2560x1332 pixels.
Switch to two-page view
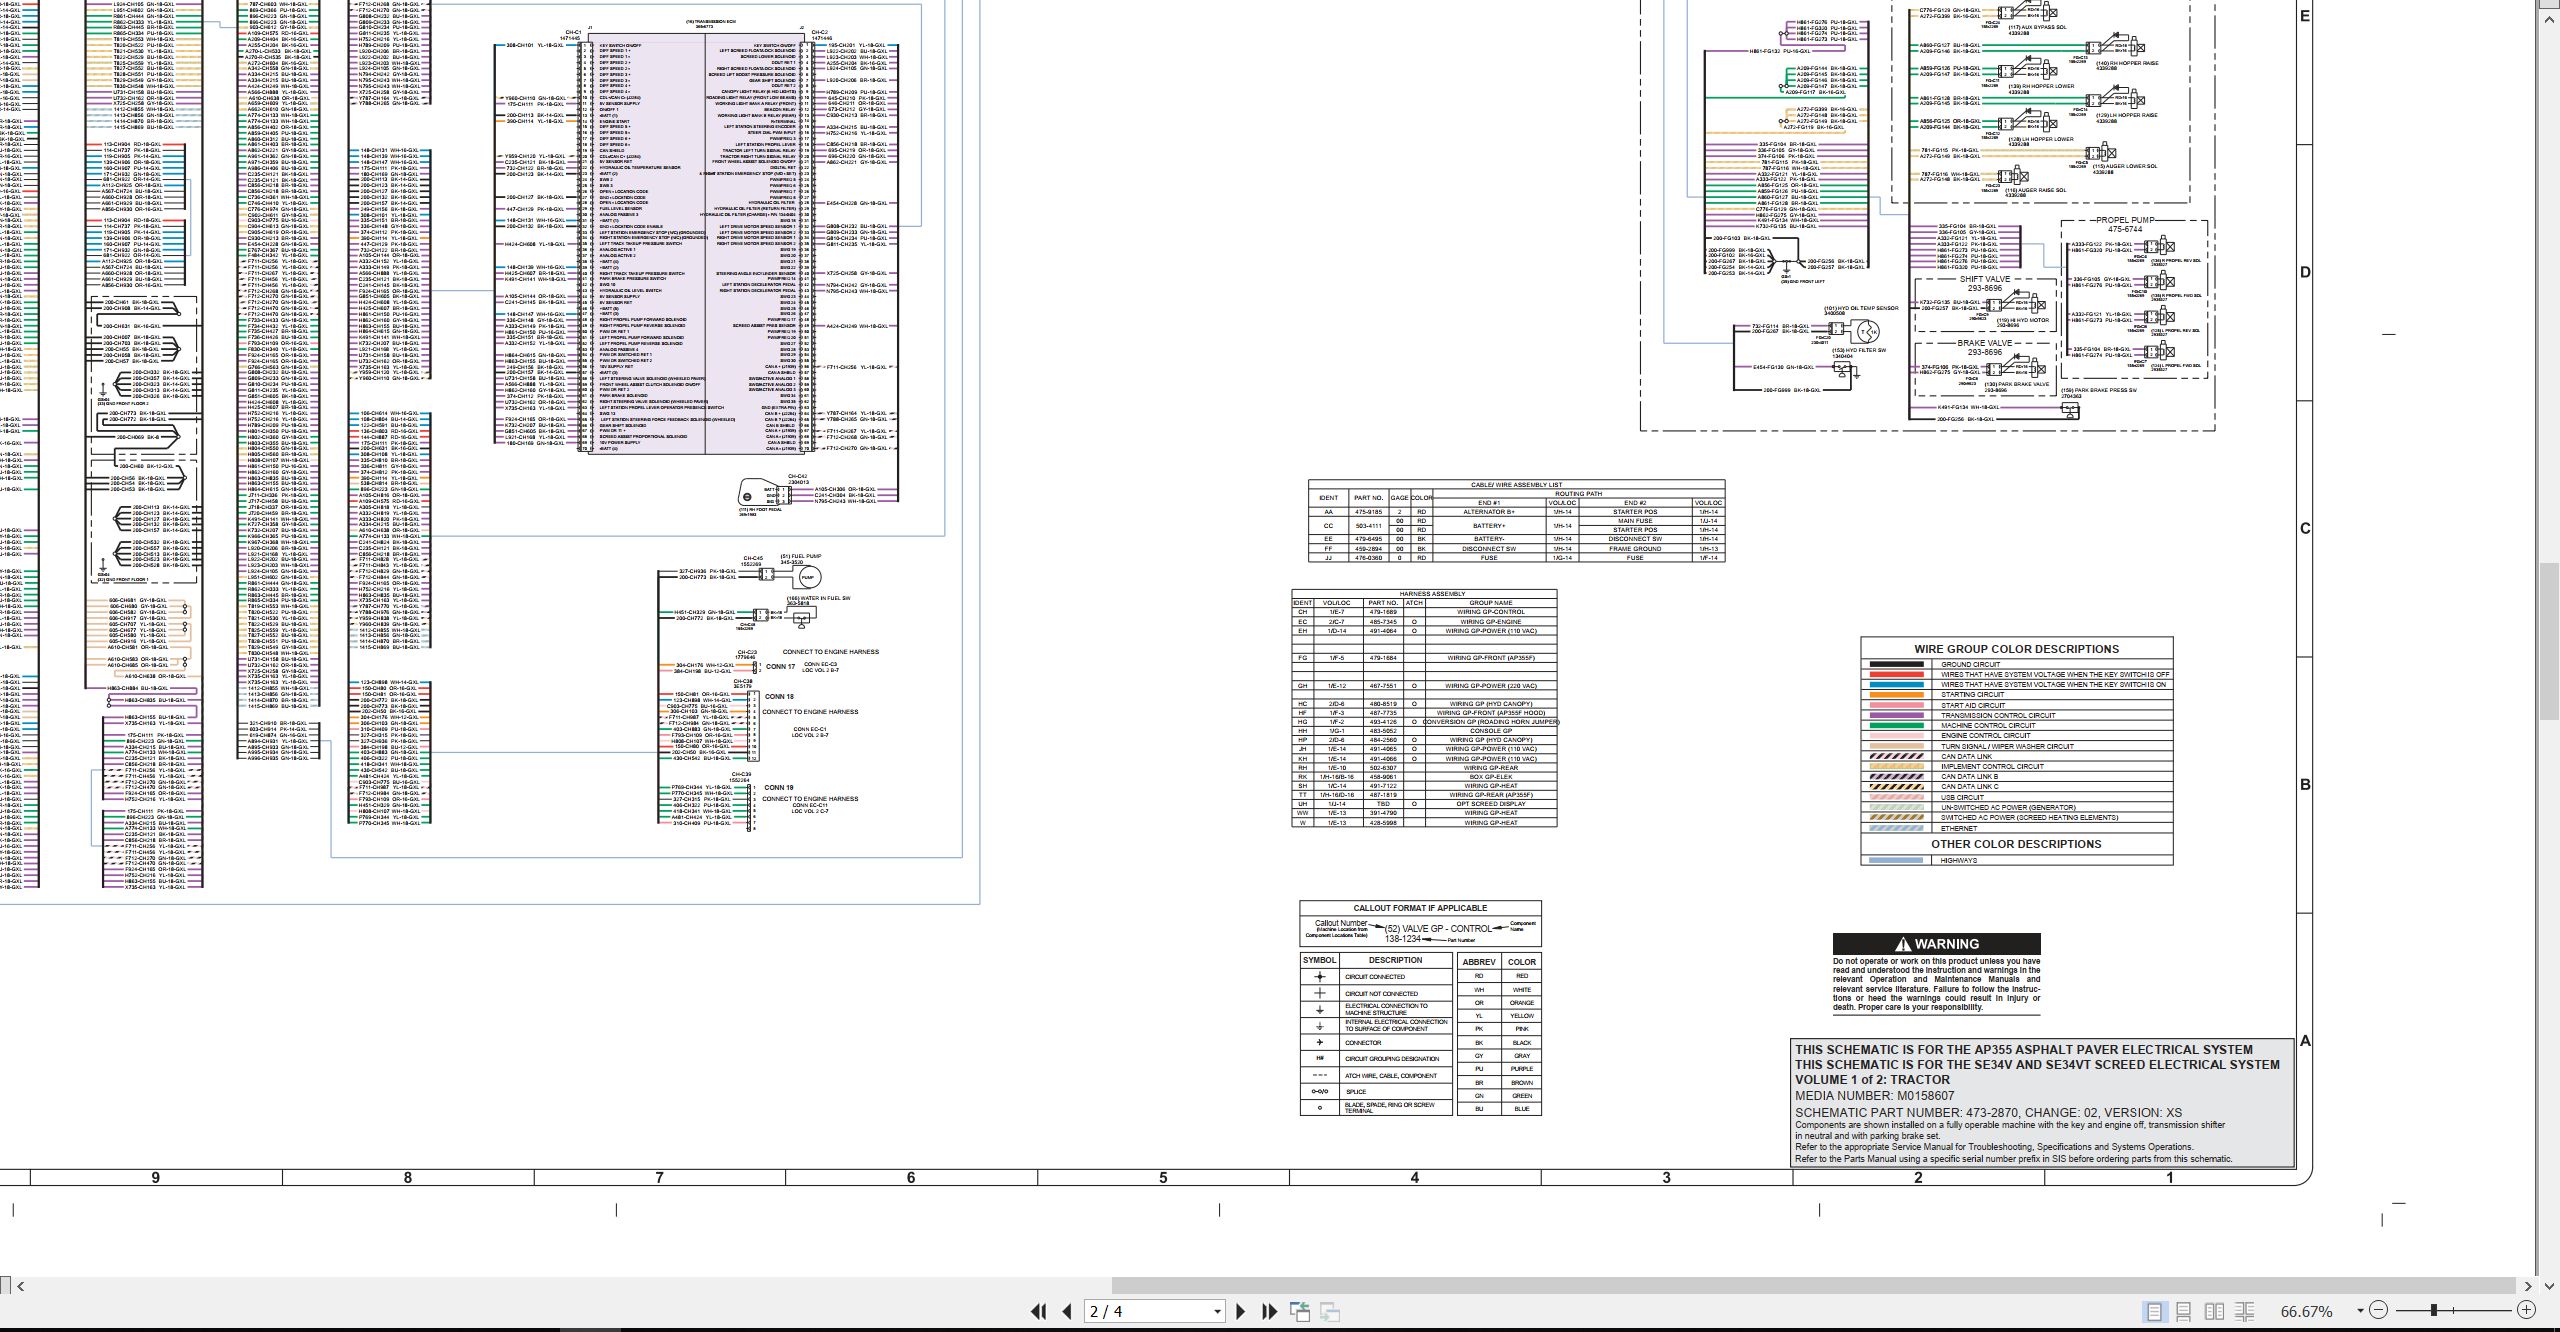(x=2214, y=1311)
